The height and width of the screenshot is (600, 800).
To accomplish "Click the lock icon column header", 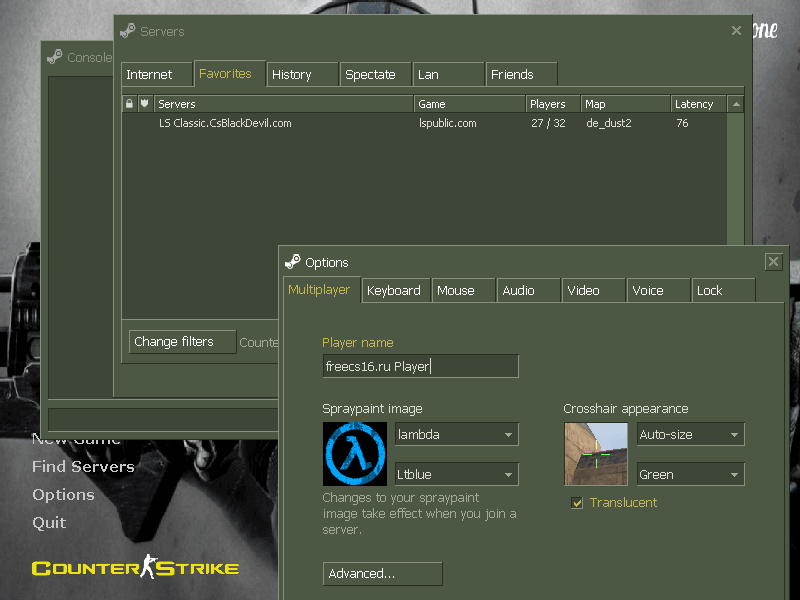I will click(129, 104).
